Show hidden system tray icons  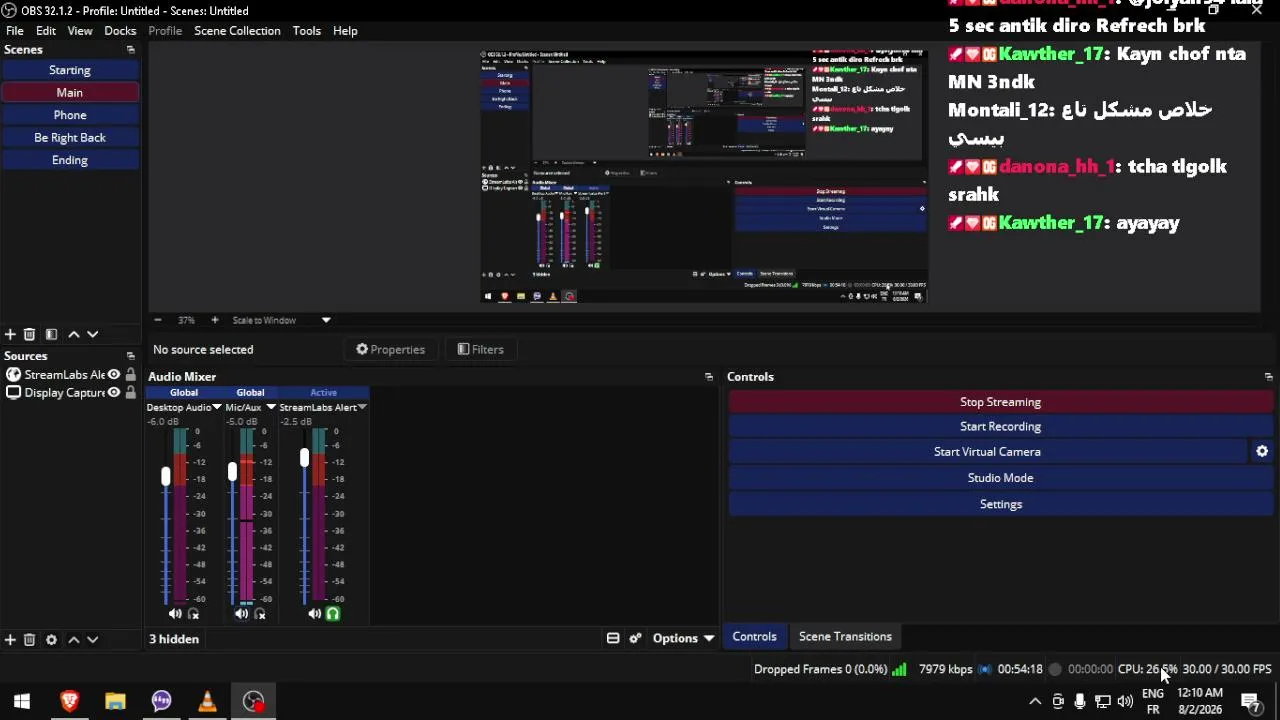coord(1035,701)
